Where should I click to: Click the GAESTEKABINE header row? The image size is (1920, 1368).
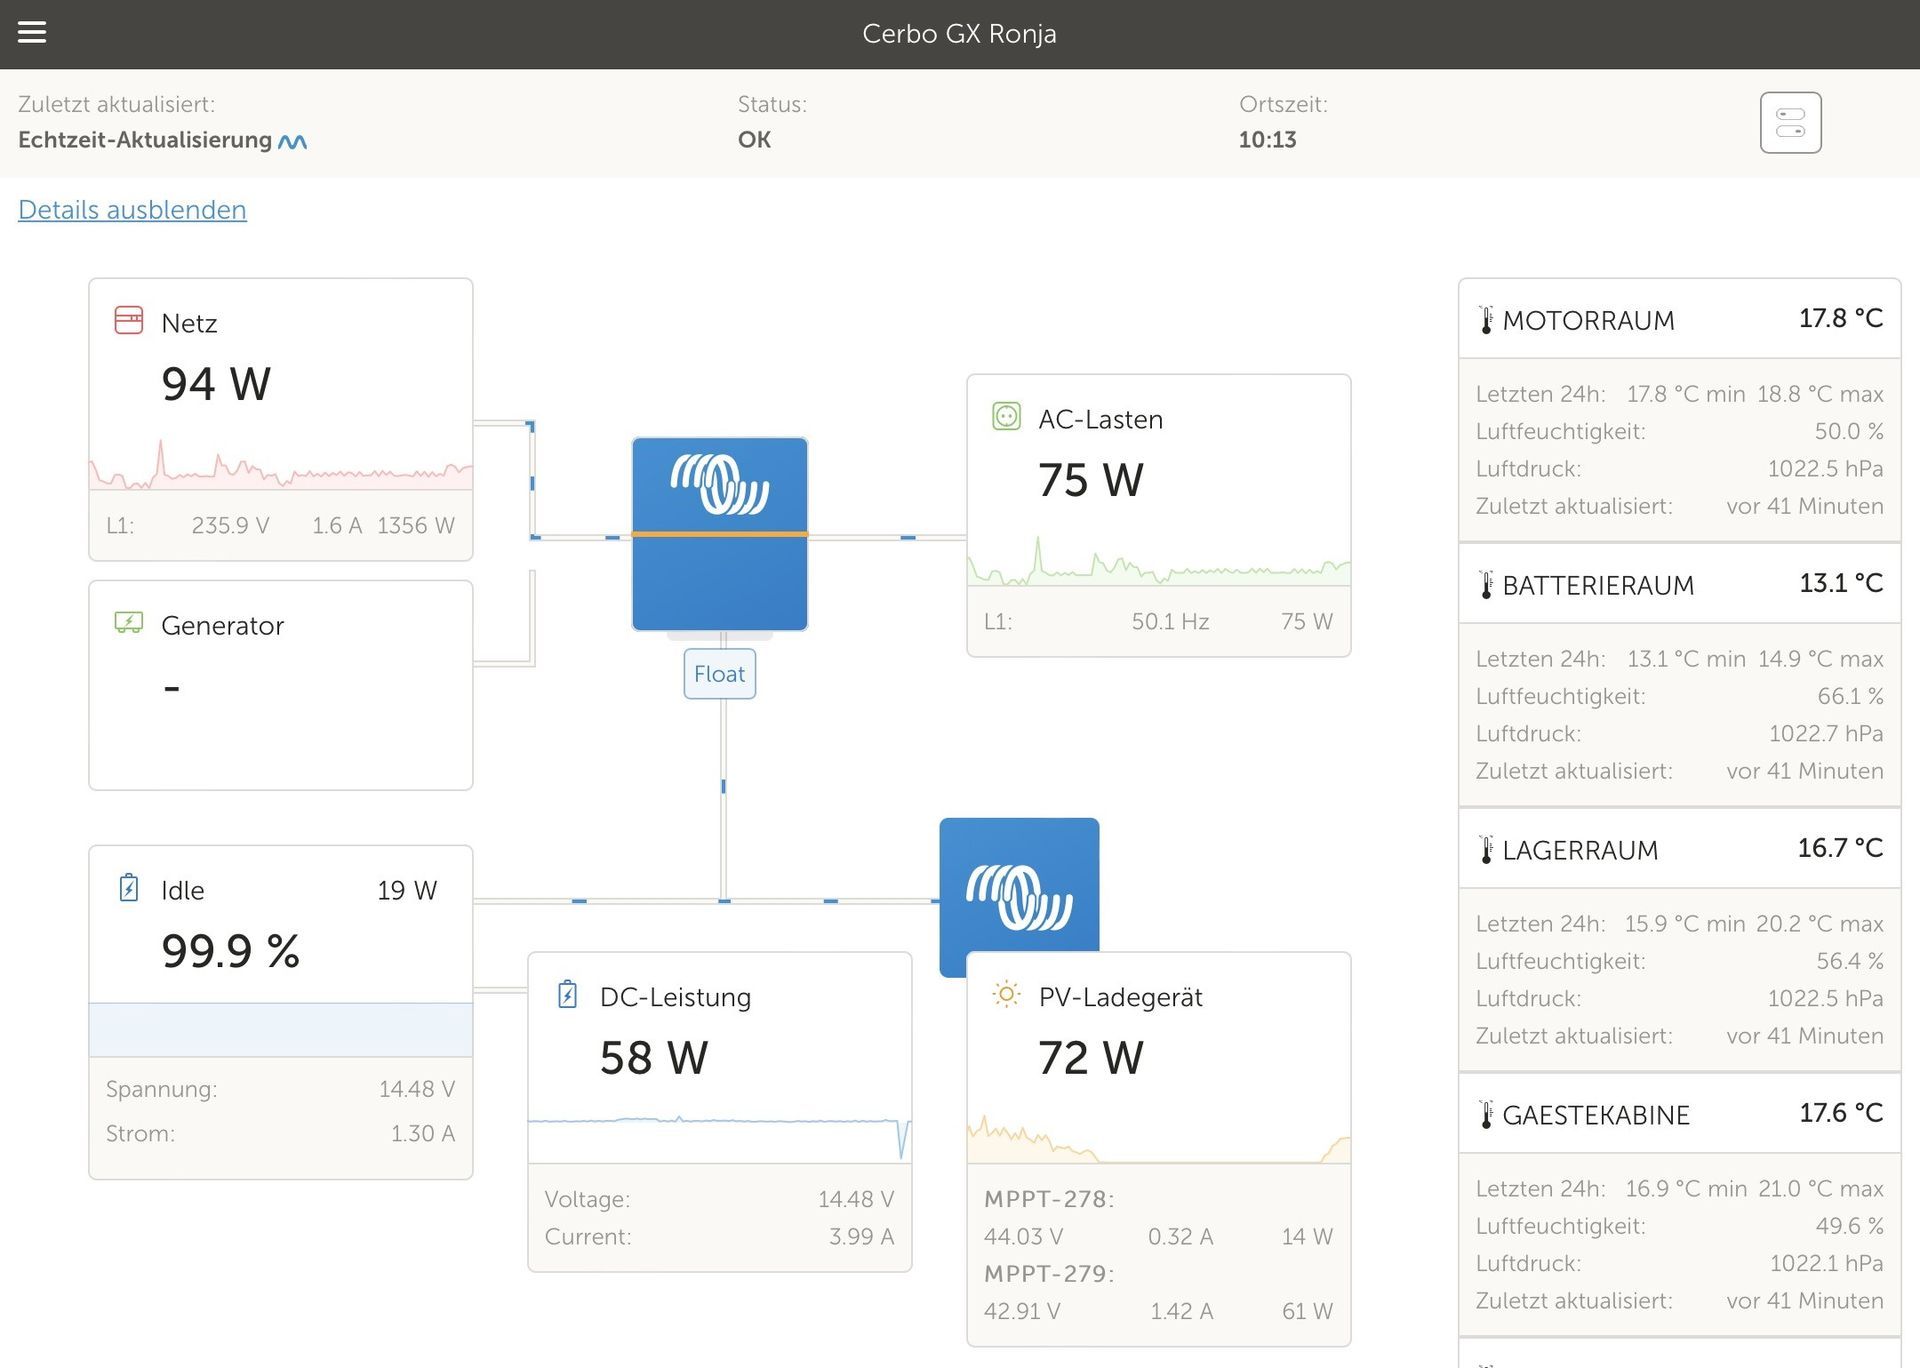tap(1680, 1114)
